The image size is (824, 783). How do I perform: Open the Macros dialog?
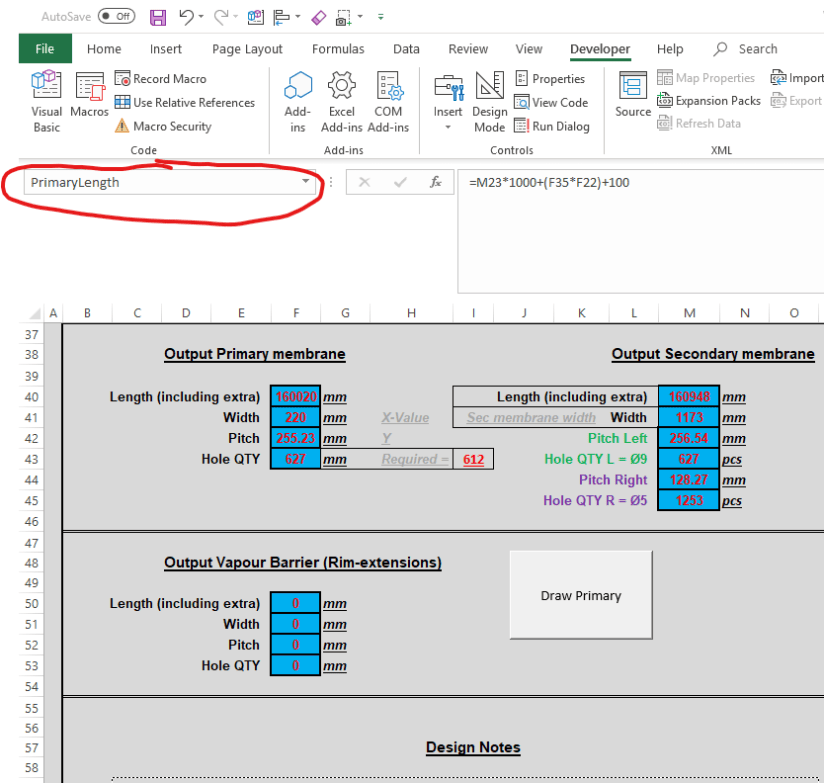click(89, 95)
